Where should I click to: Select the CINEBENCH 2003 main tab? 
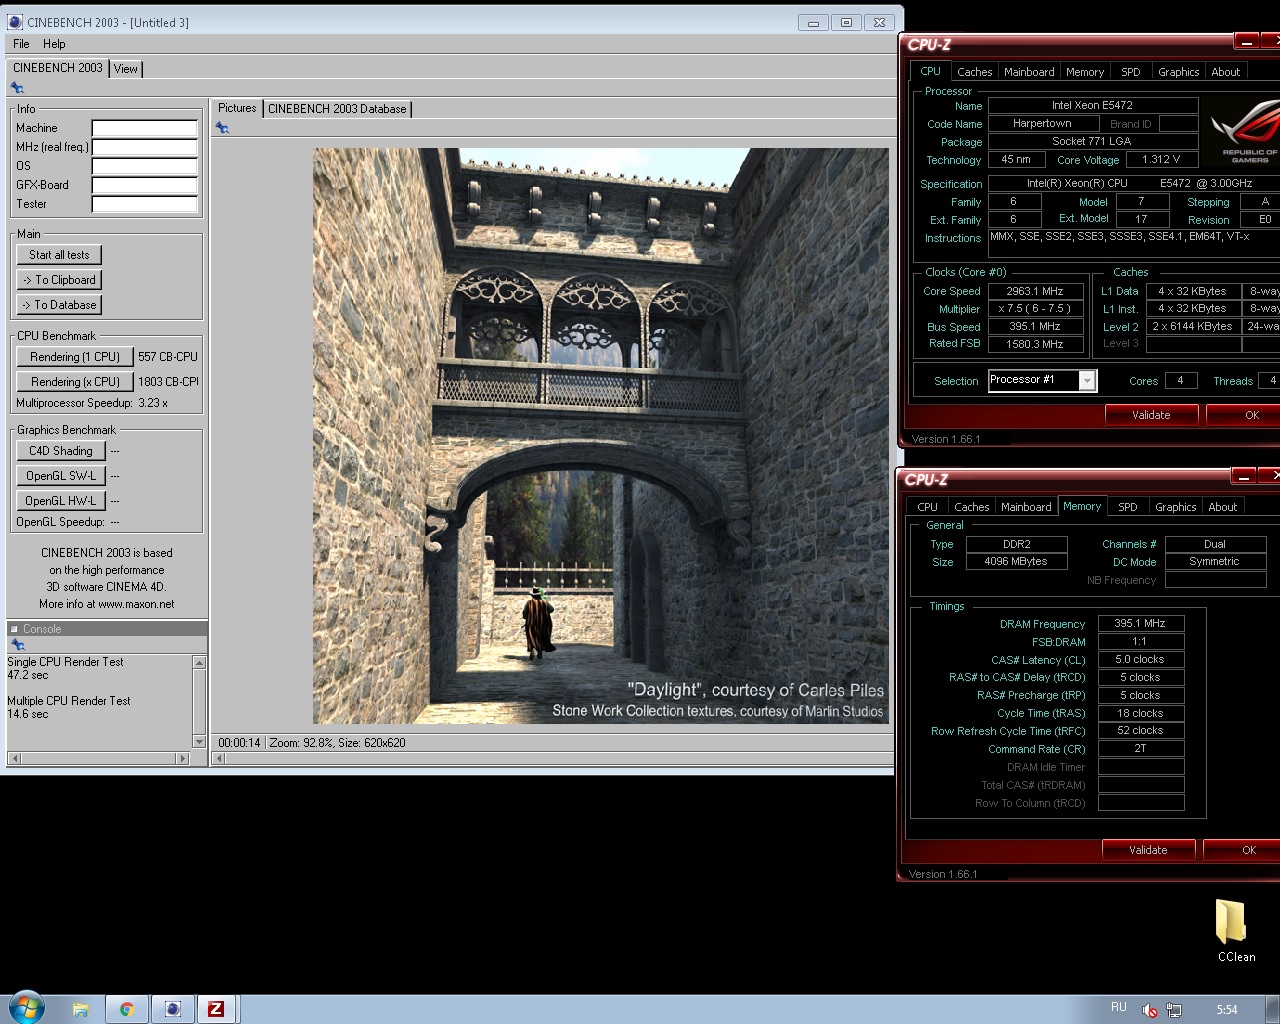pos(58,68)
